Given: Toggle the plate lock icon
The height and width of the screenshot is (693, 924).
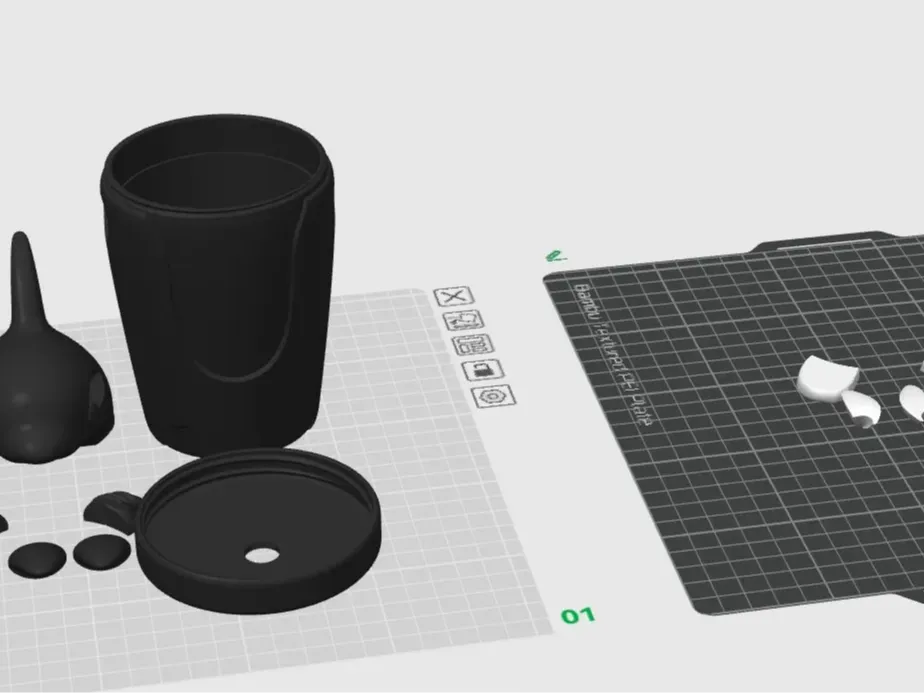Looking at the screenshot, I should tap(481, 371).
